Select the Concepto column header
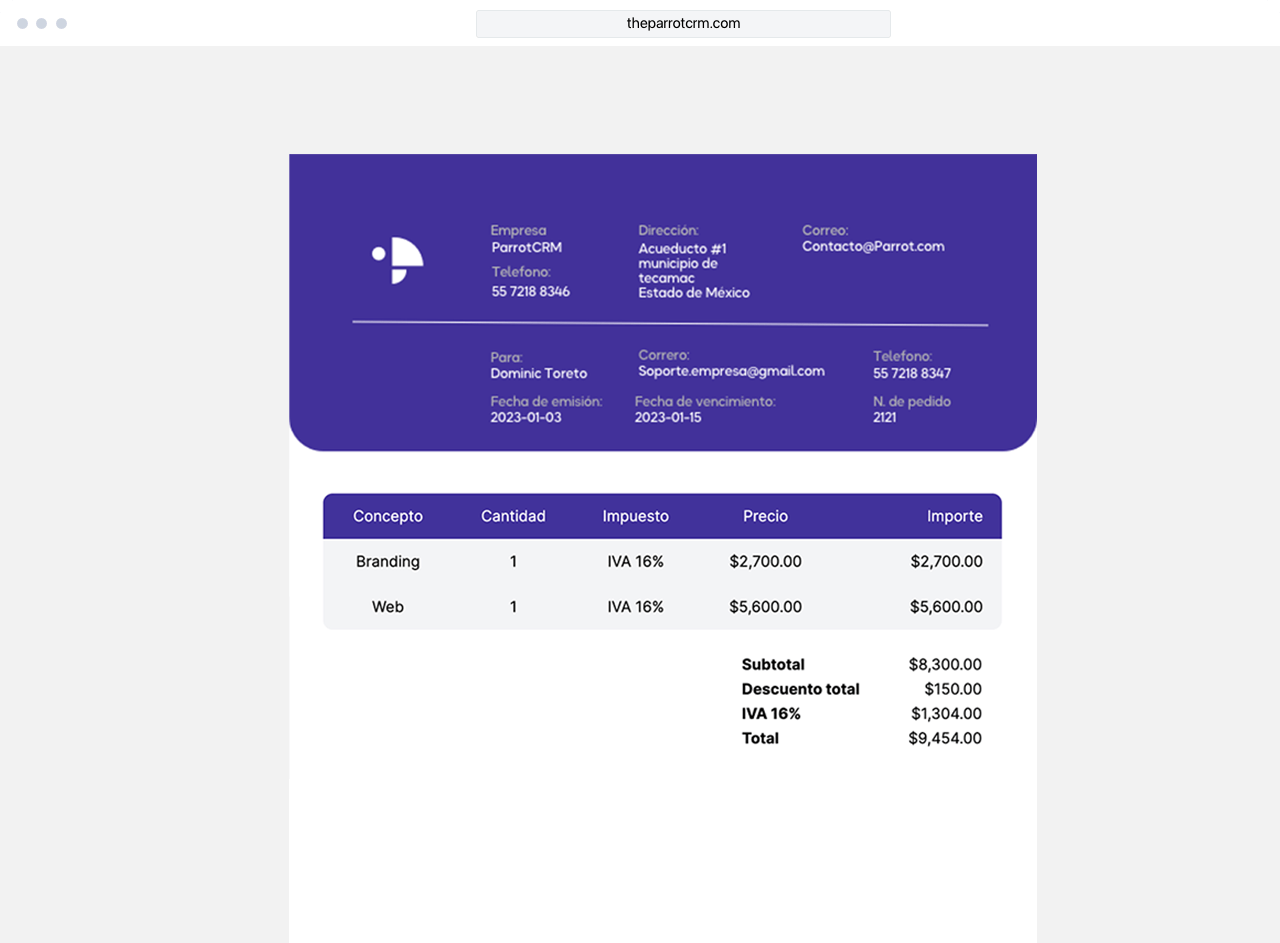 pos(388,516)
